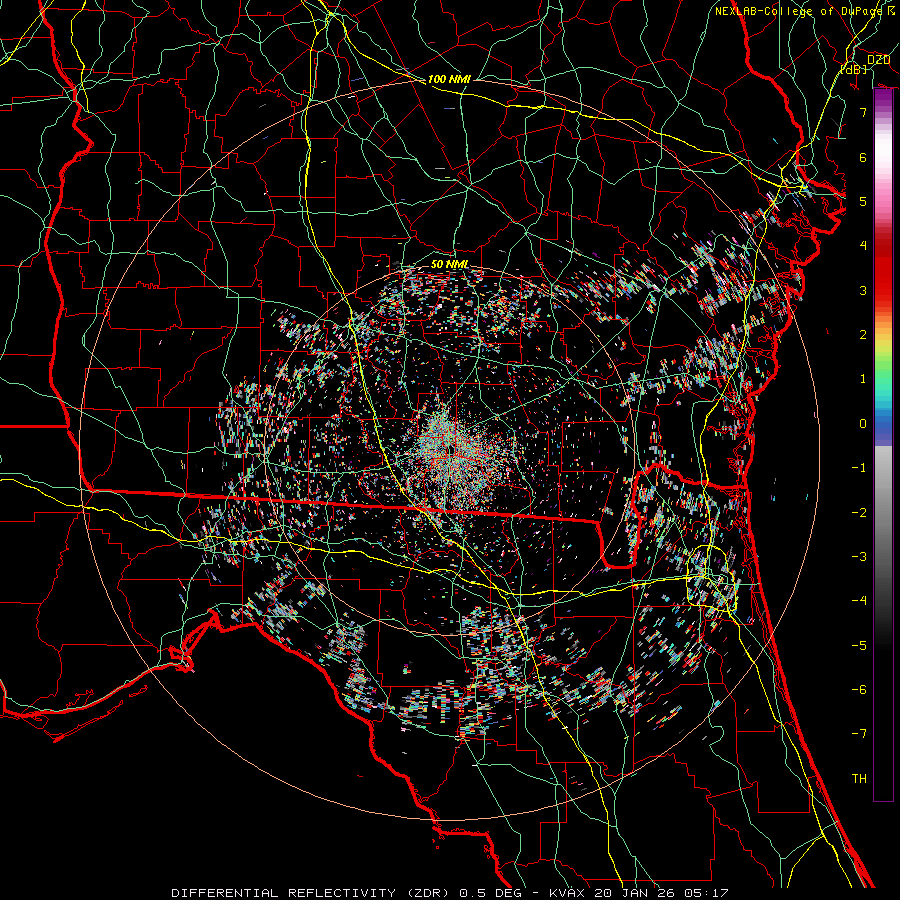This screenshot has height=900, width=900.
Task: Click the positive "2" scale value
Action: (863, 335)
